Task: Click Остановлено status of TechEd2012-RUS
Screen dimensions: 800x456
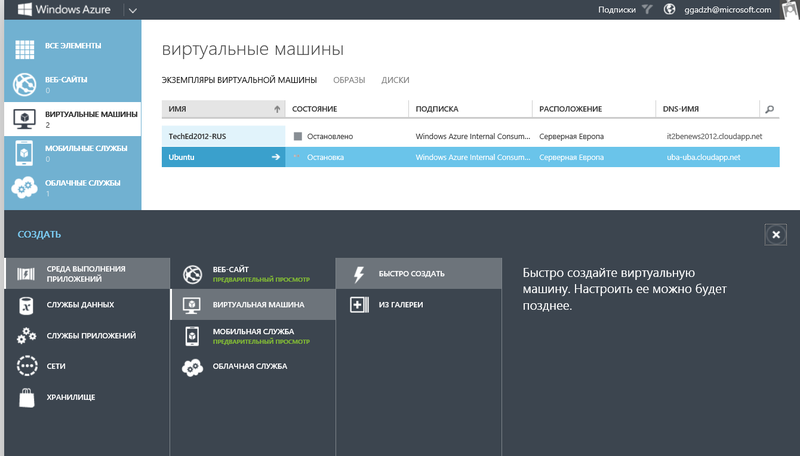Action: pos(330,136)
